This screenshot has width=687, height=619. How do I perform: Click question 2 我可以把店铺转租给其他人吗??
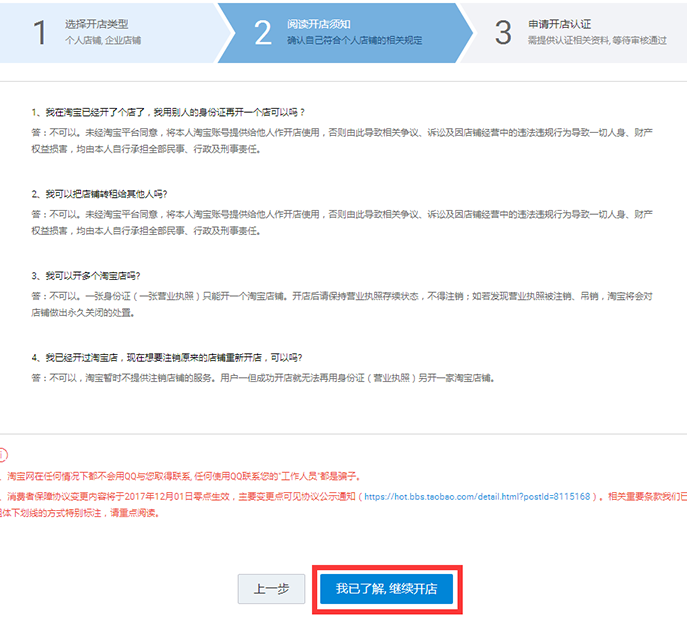pyautogui.click(x=99, y=194)
